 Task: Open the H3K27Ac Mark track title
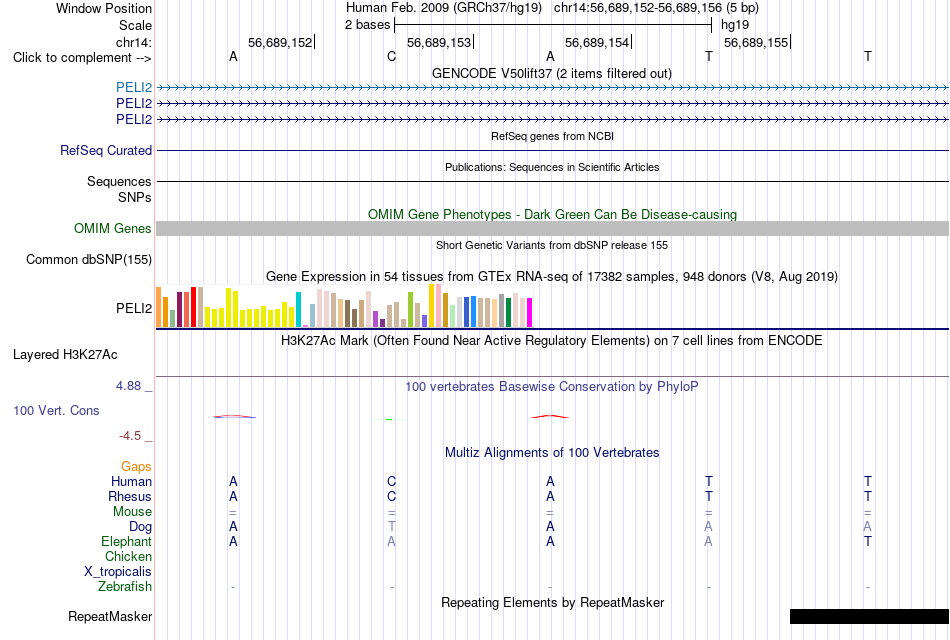click(552, 341)
